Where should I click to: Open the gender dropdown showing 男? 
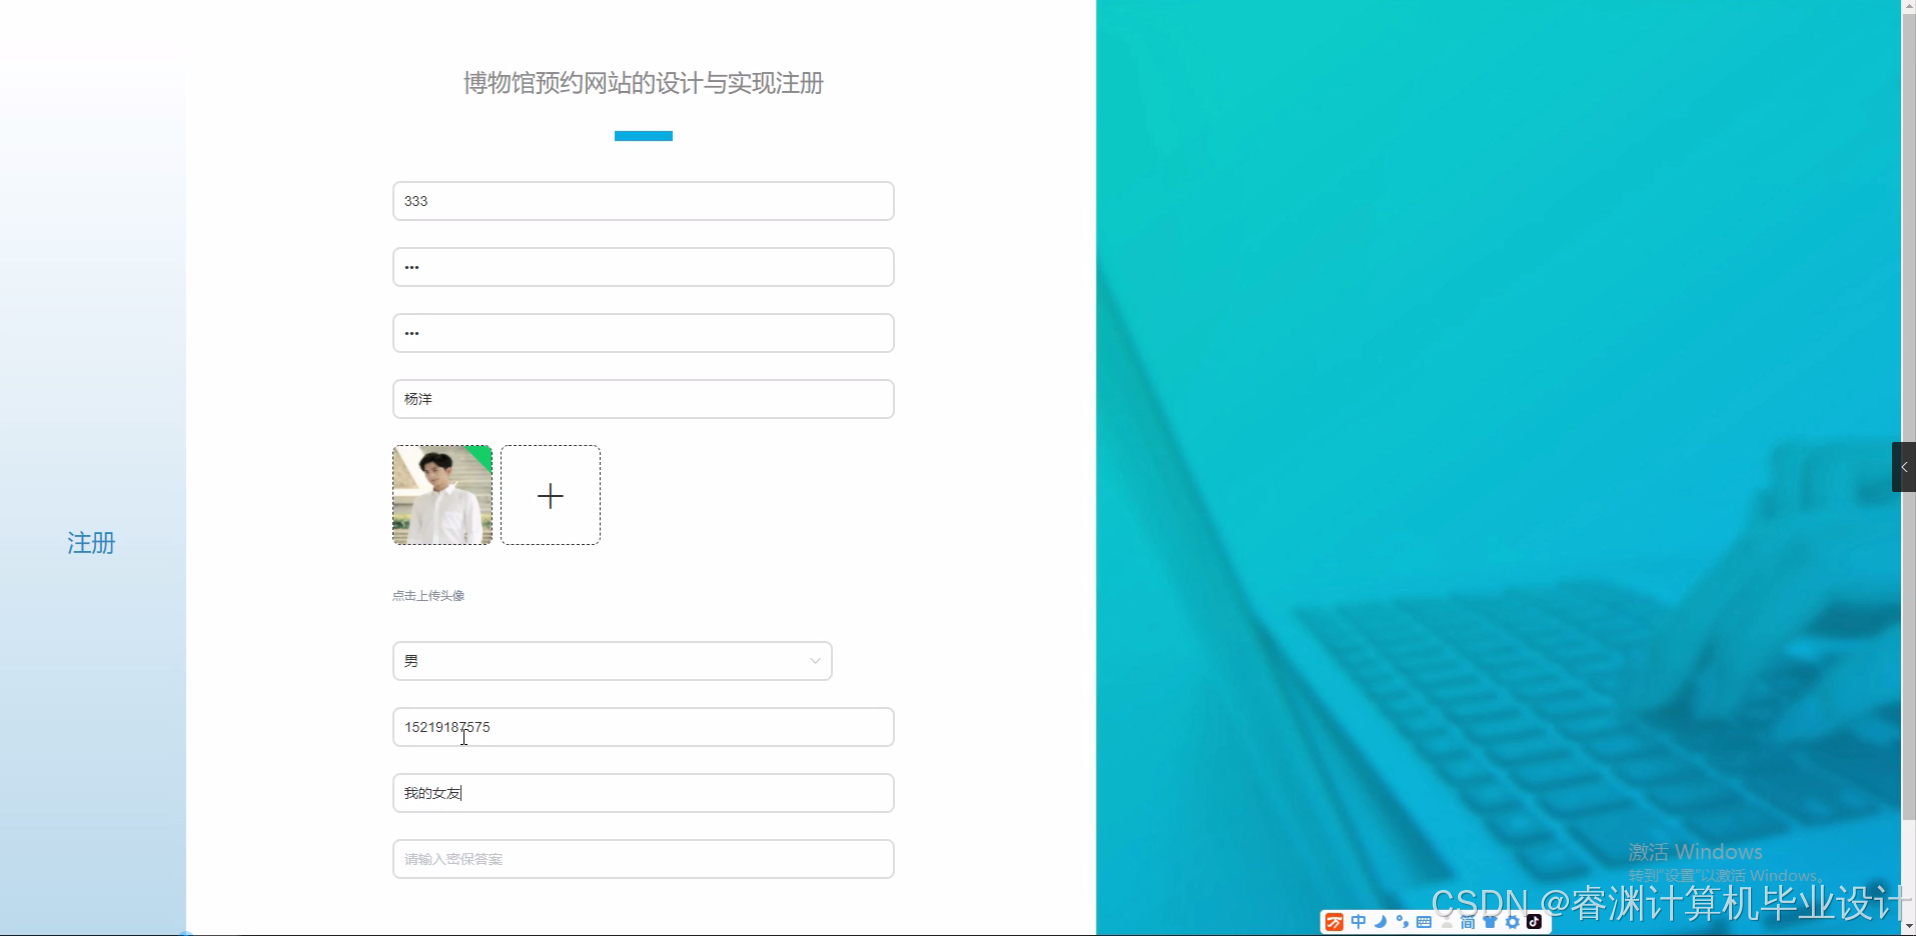(x=611, y=660)
